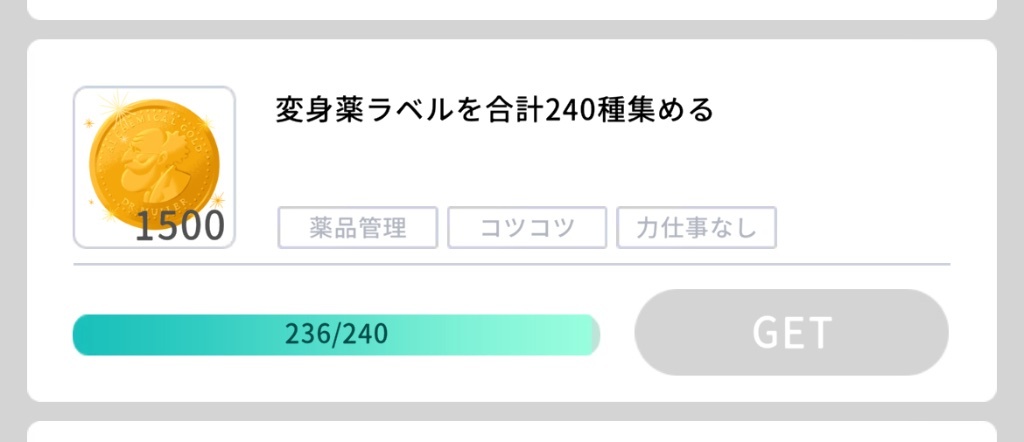Image resolution: width=1024 pixels, height=442 pixels.
Task: Tap the 1500 coin reward amount
Action: pyautogui.click(x=180, y=227)
